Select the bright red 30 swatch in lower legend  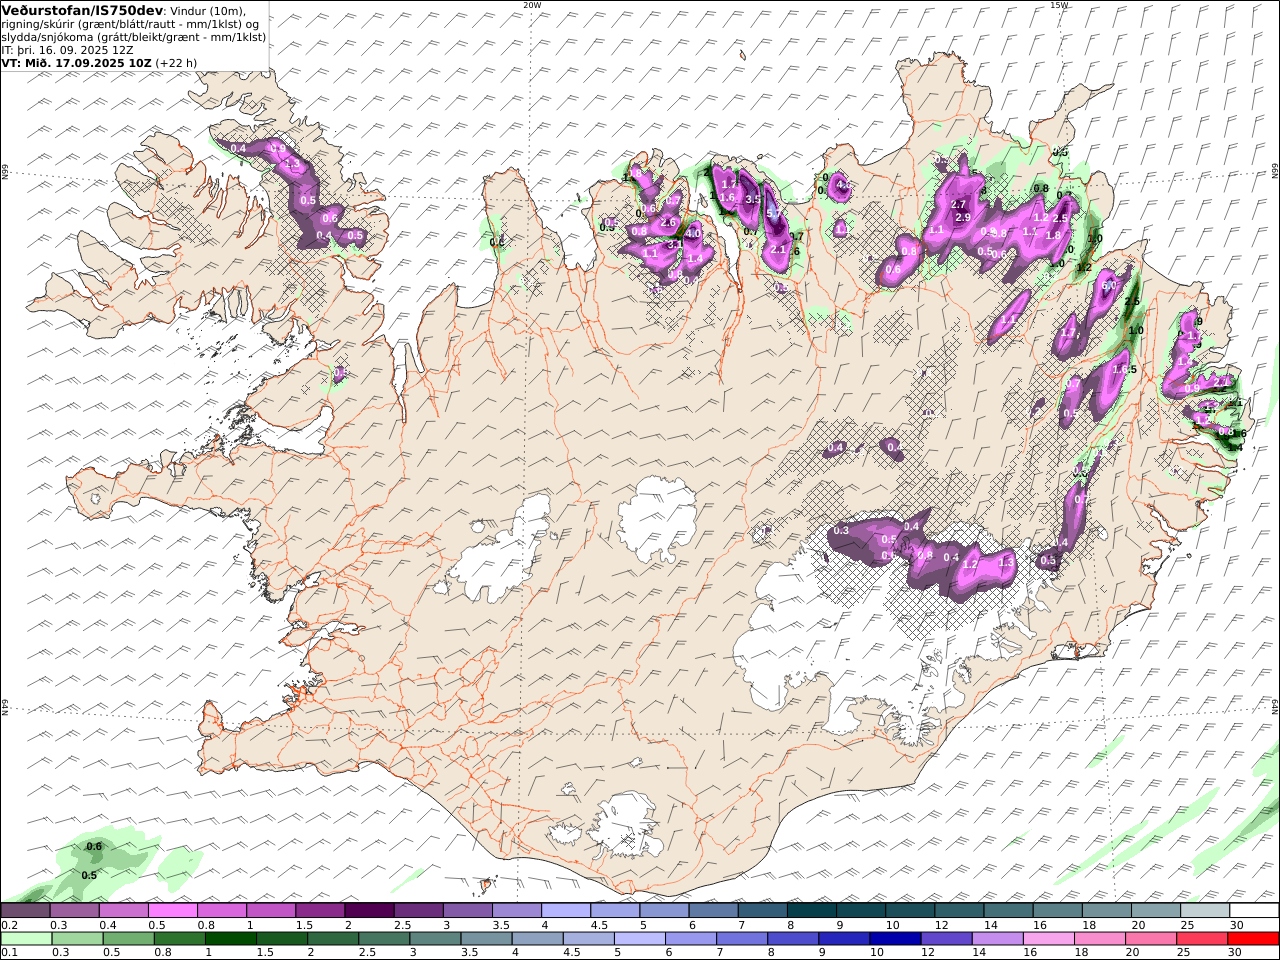click(1254, 938)
